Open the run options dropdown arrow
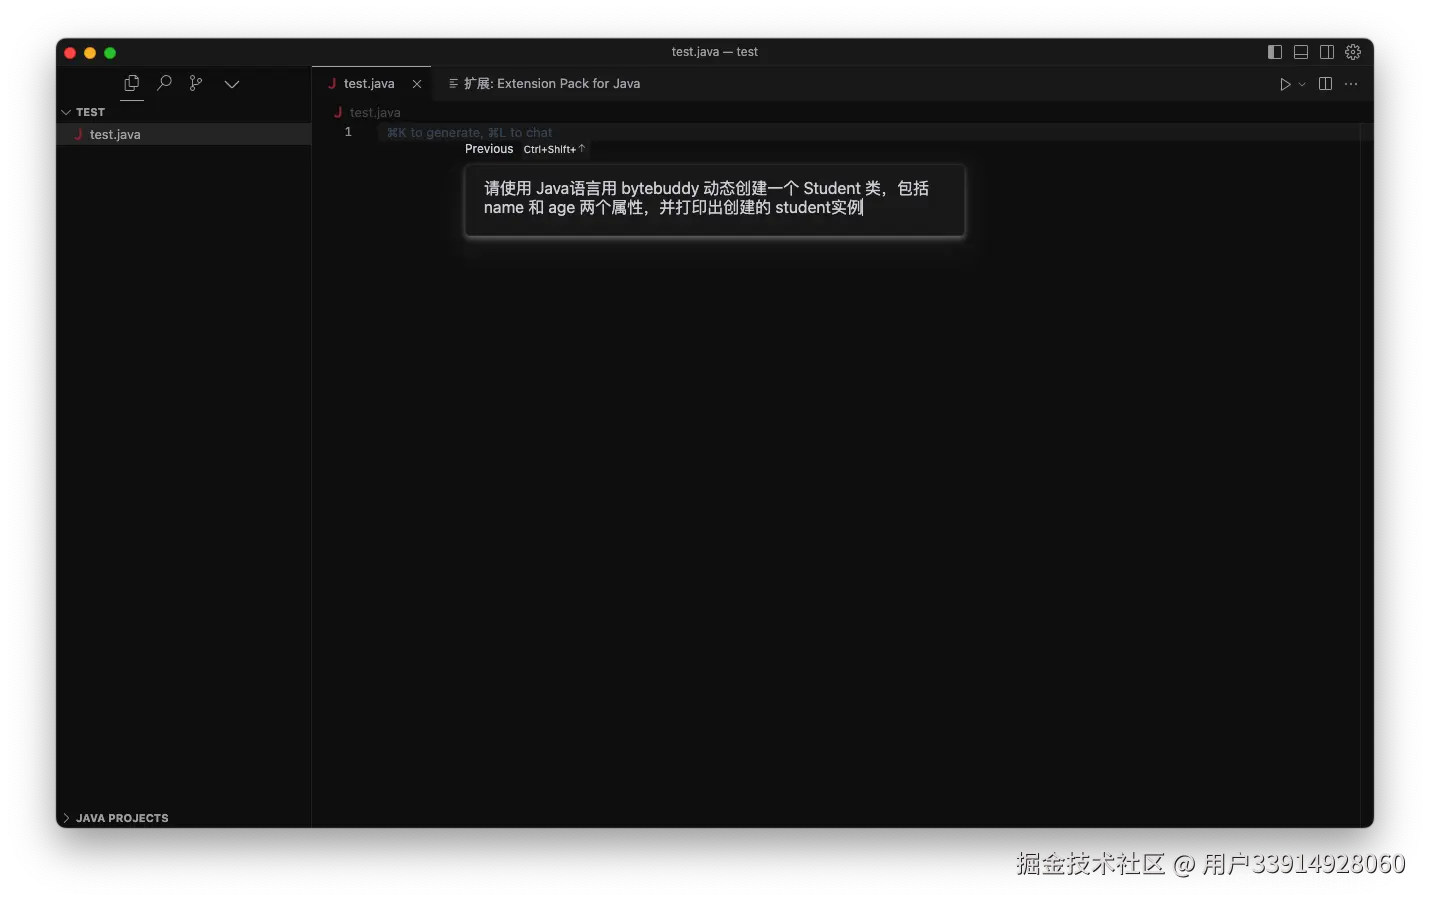The image size is (1430, 902). pyautogui.click(x=1303, y=84)
